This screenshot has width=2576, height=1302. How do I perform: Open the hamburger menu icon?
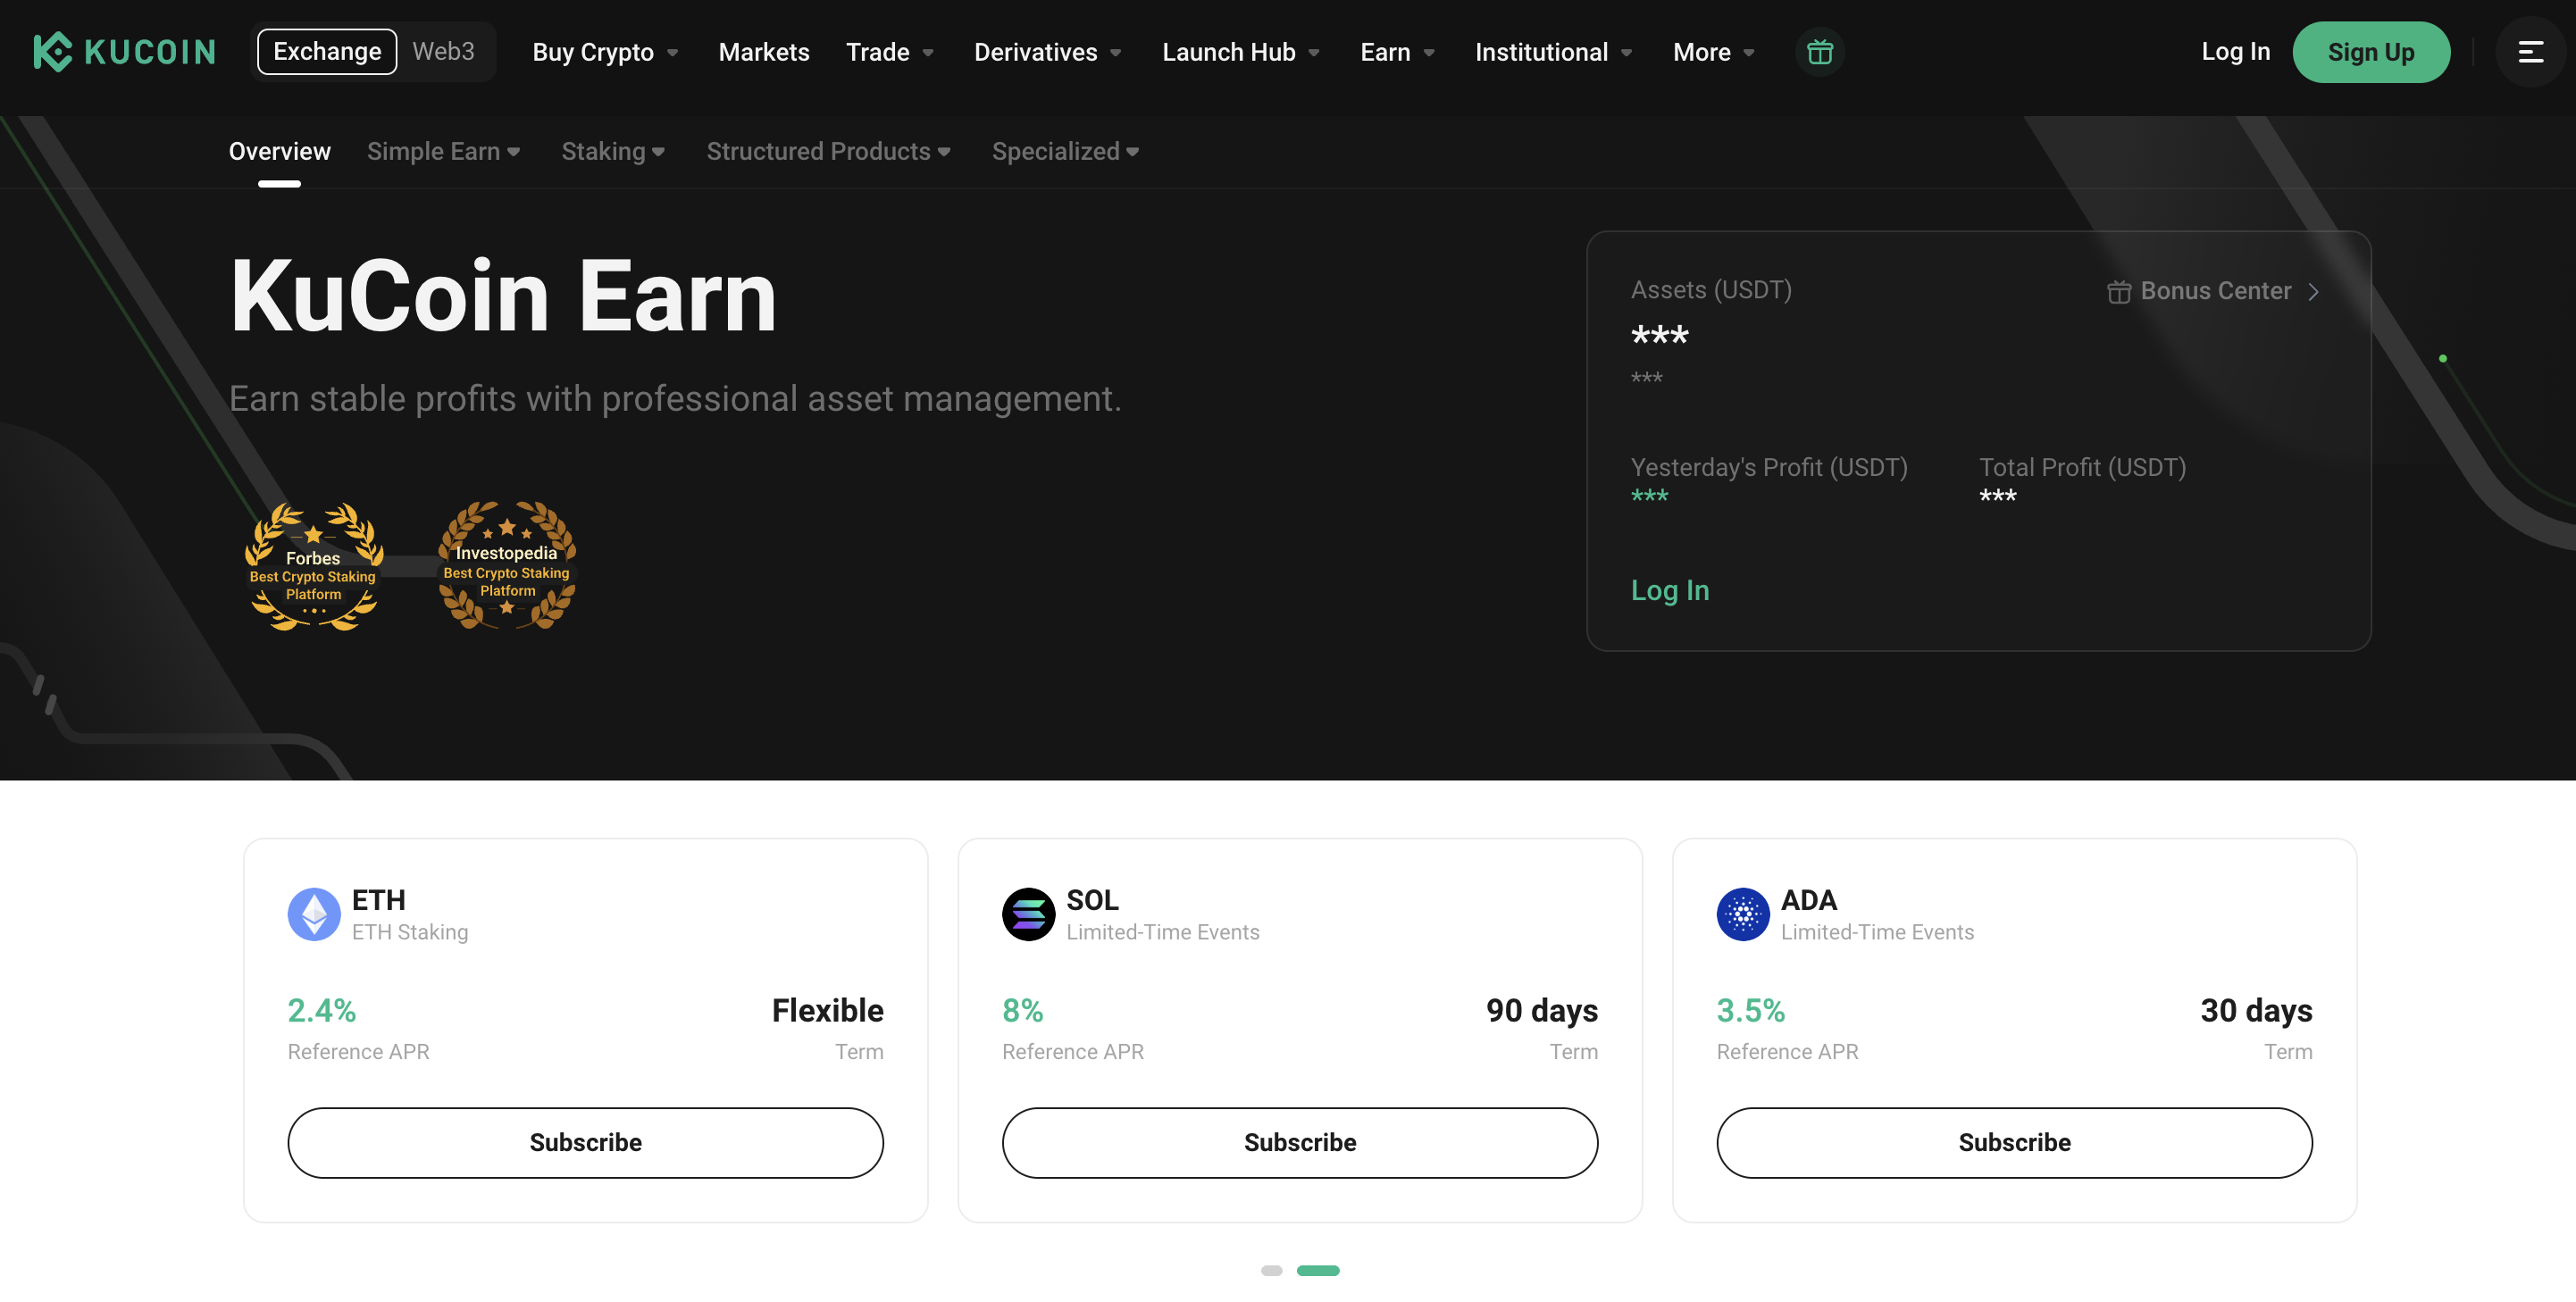coord(2530,52)
